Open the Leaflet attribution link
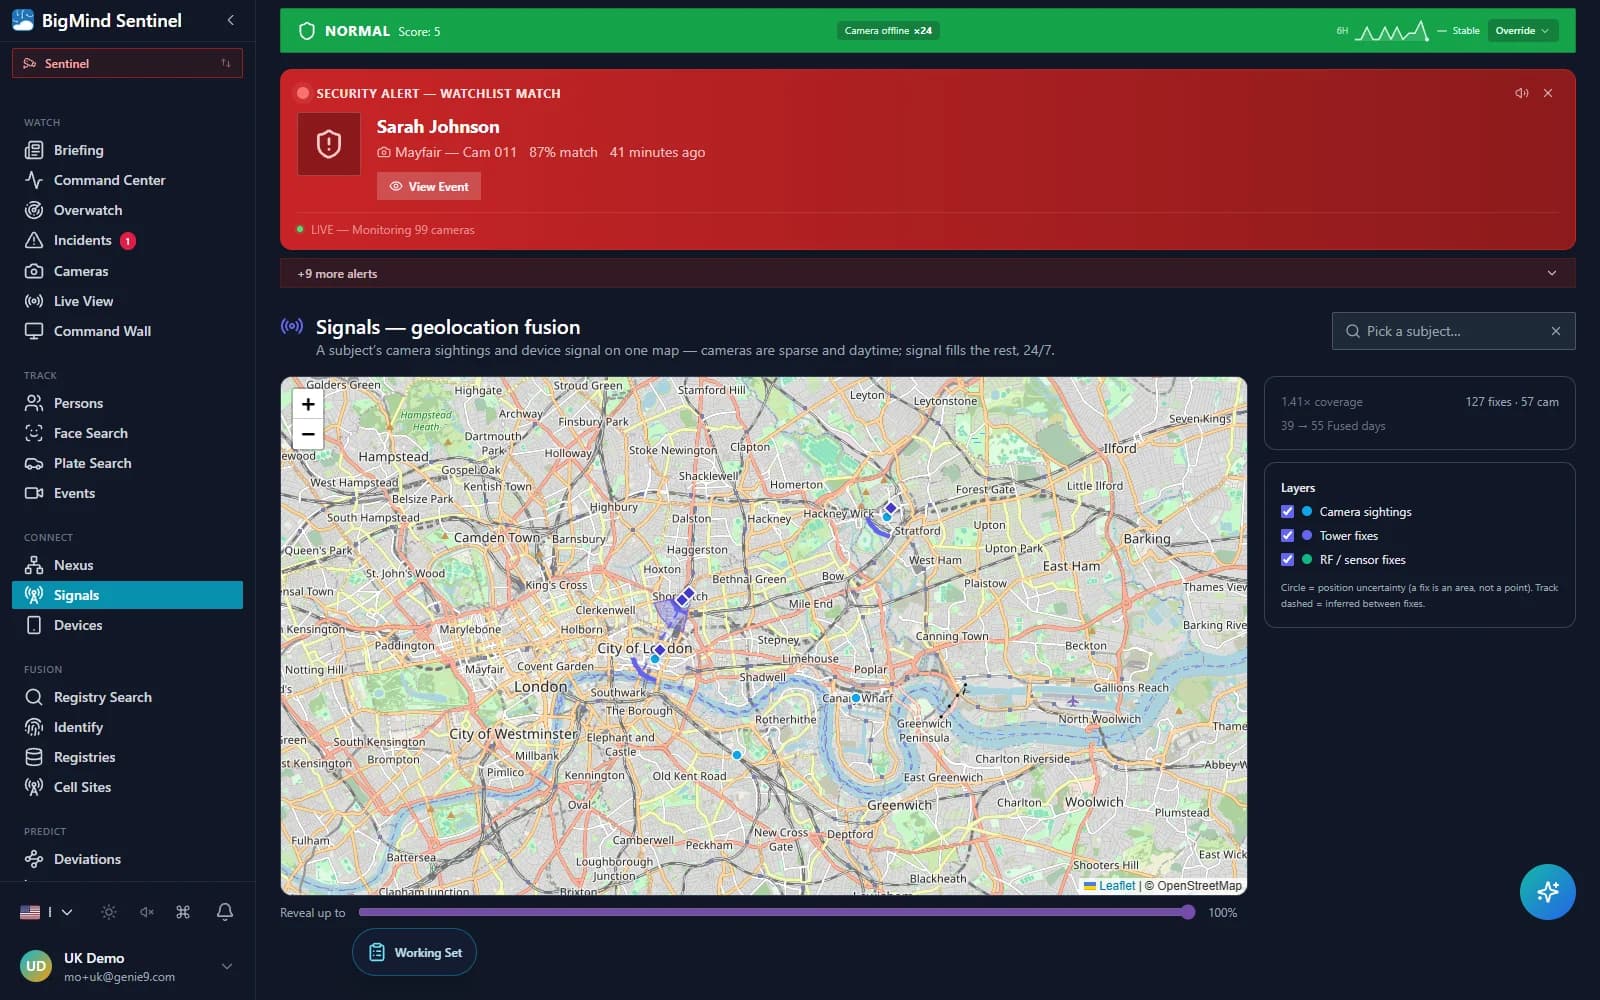Viewport: 1600px width, 1000px height. pyautogui.click(x=1117, y=886)
